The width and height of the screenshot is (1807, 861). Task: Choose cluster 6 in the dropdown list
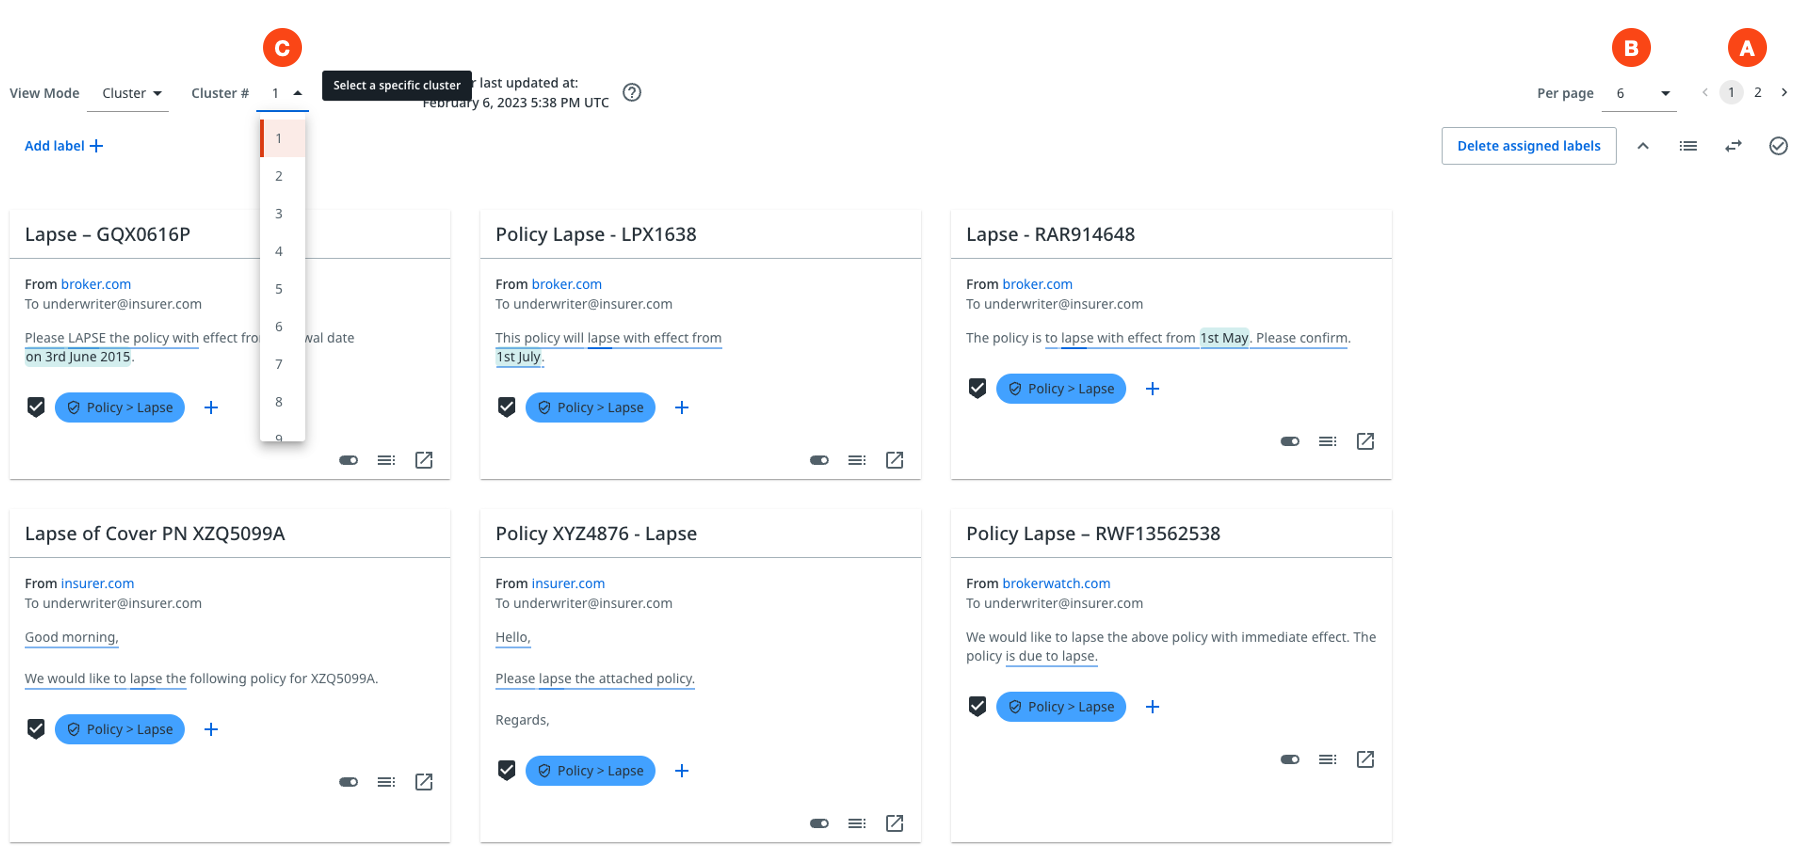[279, 327]
